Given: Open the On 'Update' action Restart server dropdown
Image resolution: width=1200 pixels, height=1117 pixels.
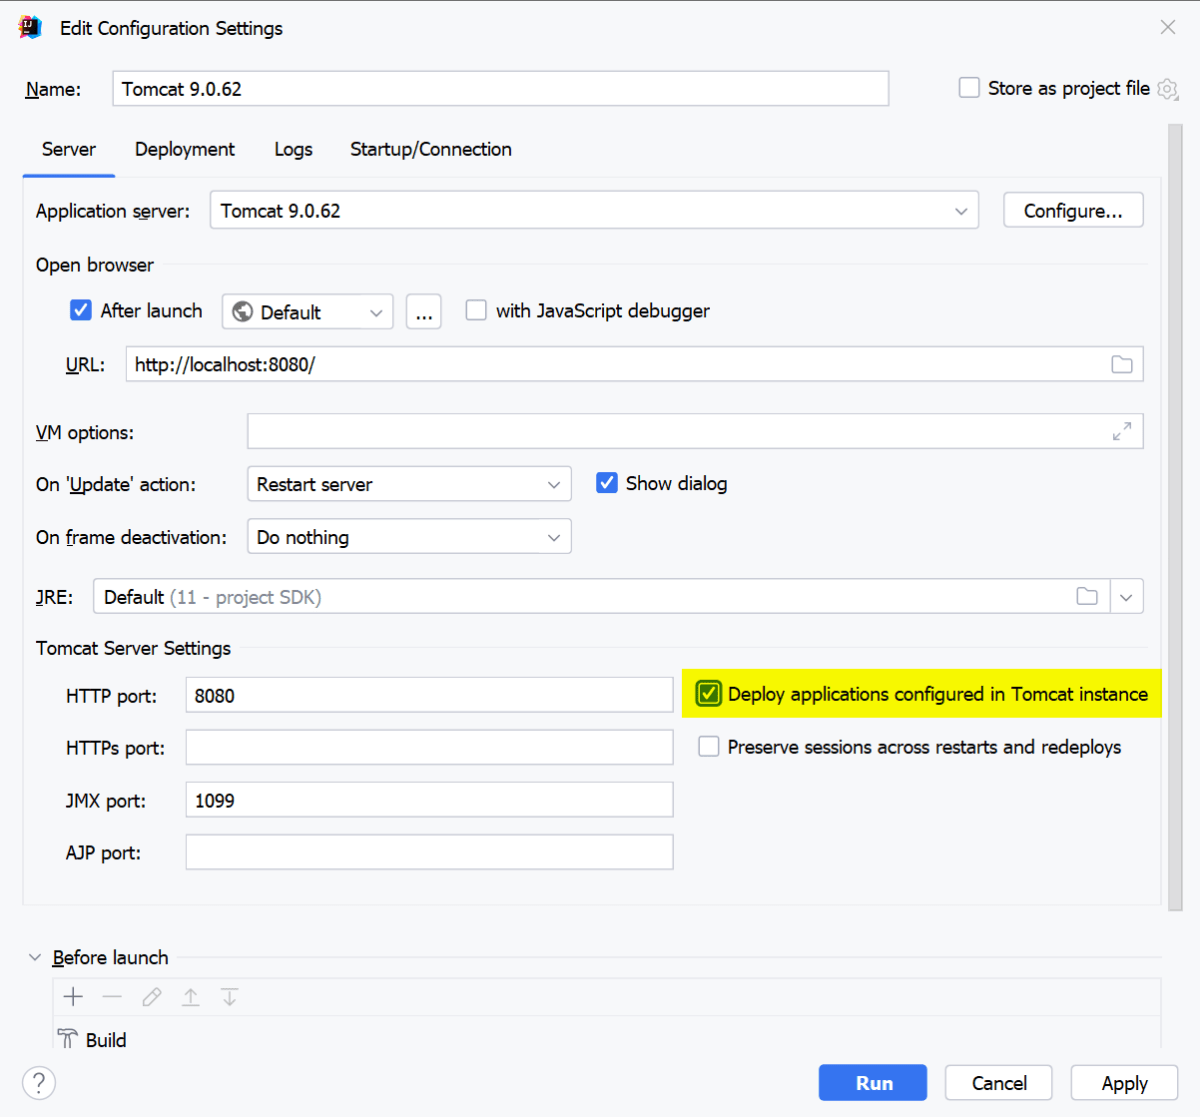Looking at the screenshot, I should [409, 484].
